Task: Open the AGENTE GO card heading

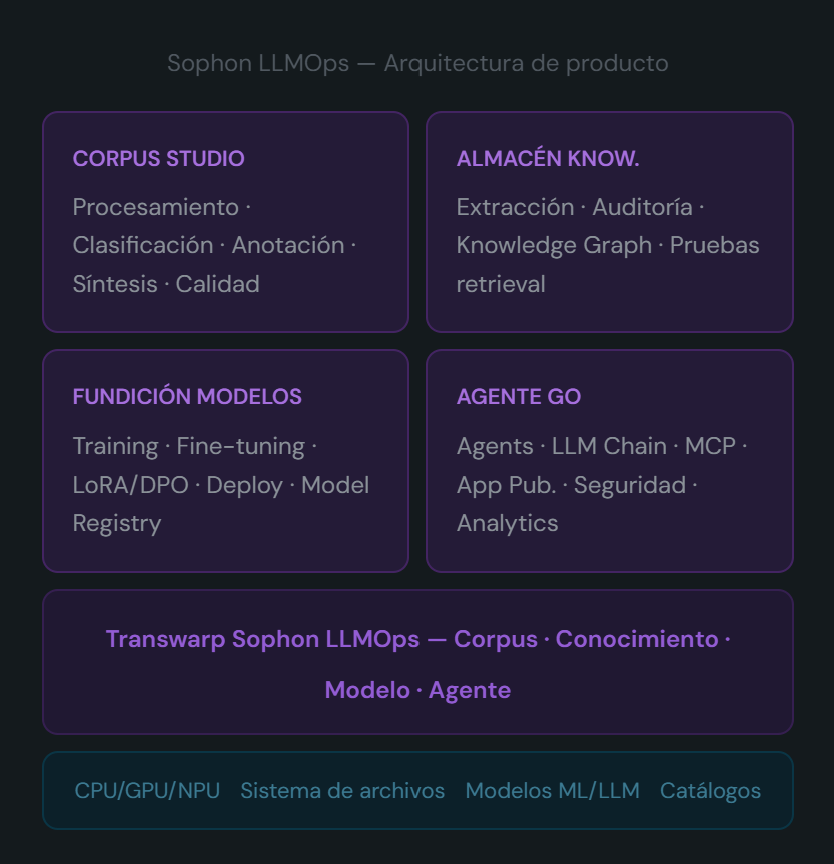Action: point(518,396)
